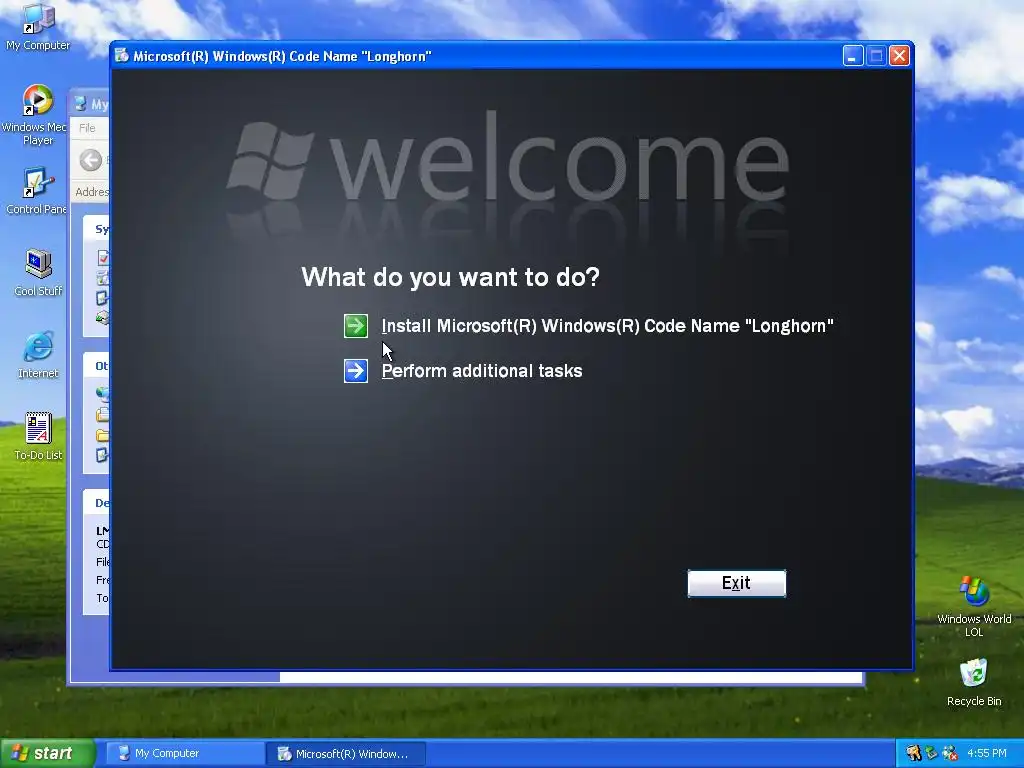Open the My Computer desktop icon
This screenshot has width=1024, height=768.
tap(38, 27)
